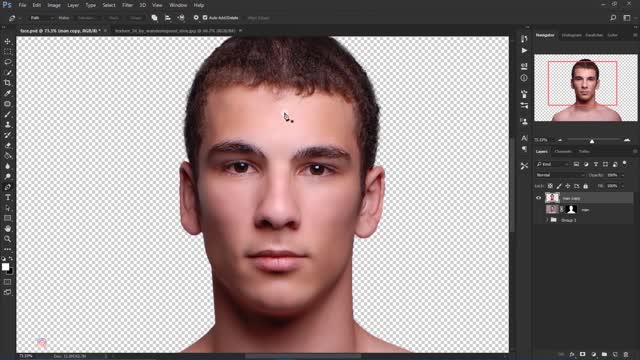
Task: Open the Image menu
Action: point(54,5)
